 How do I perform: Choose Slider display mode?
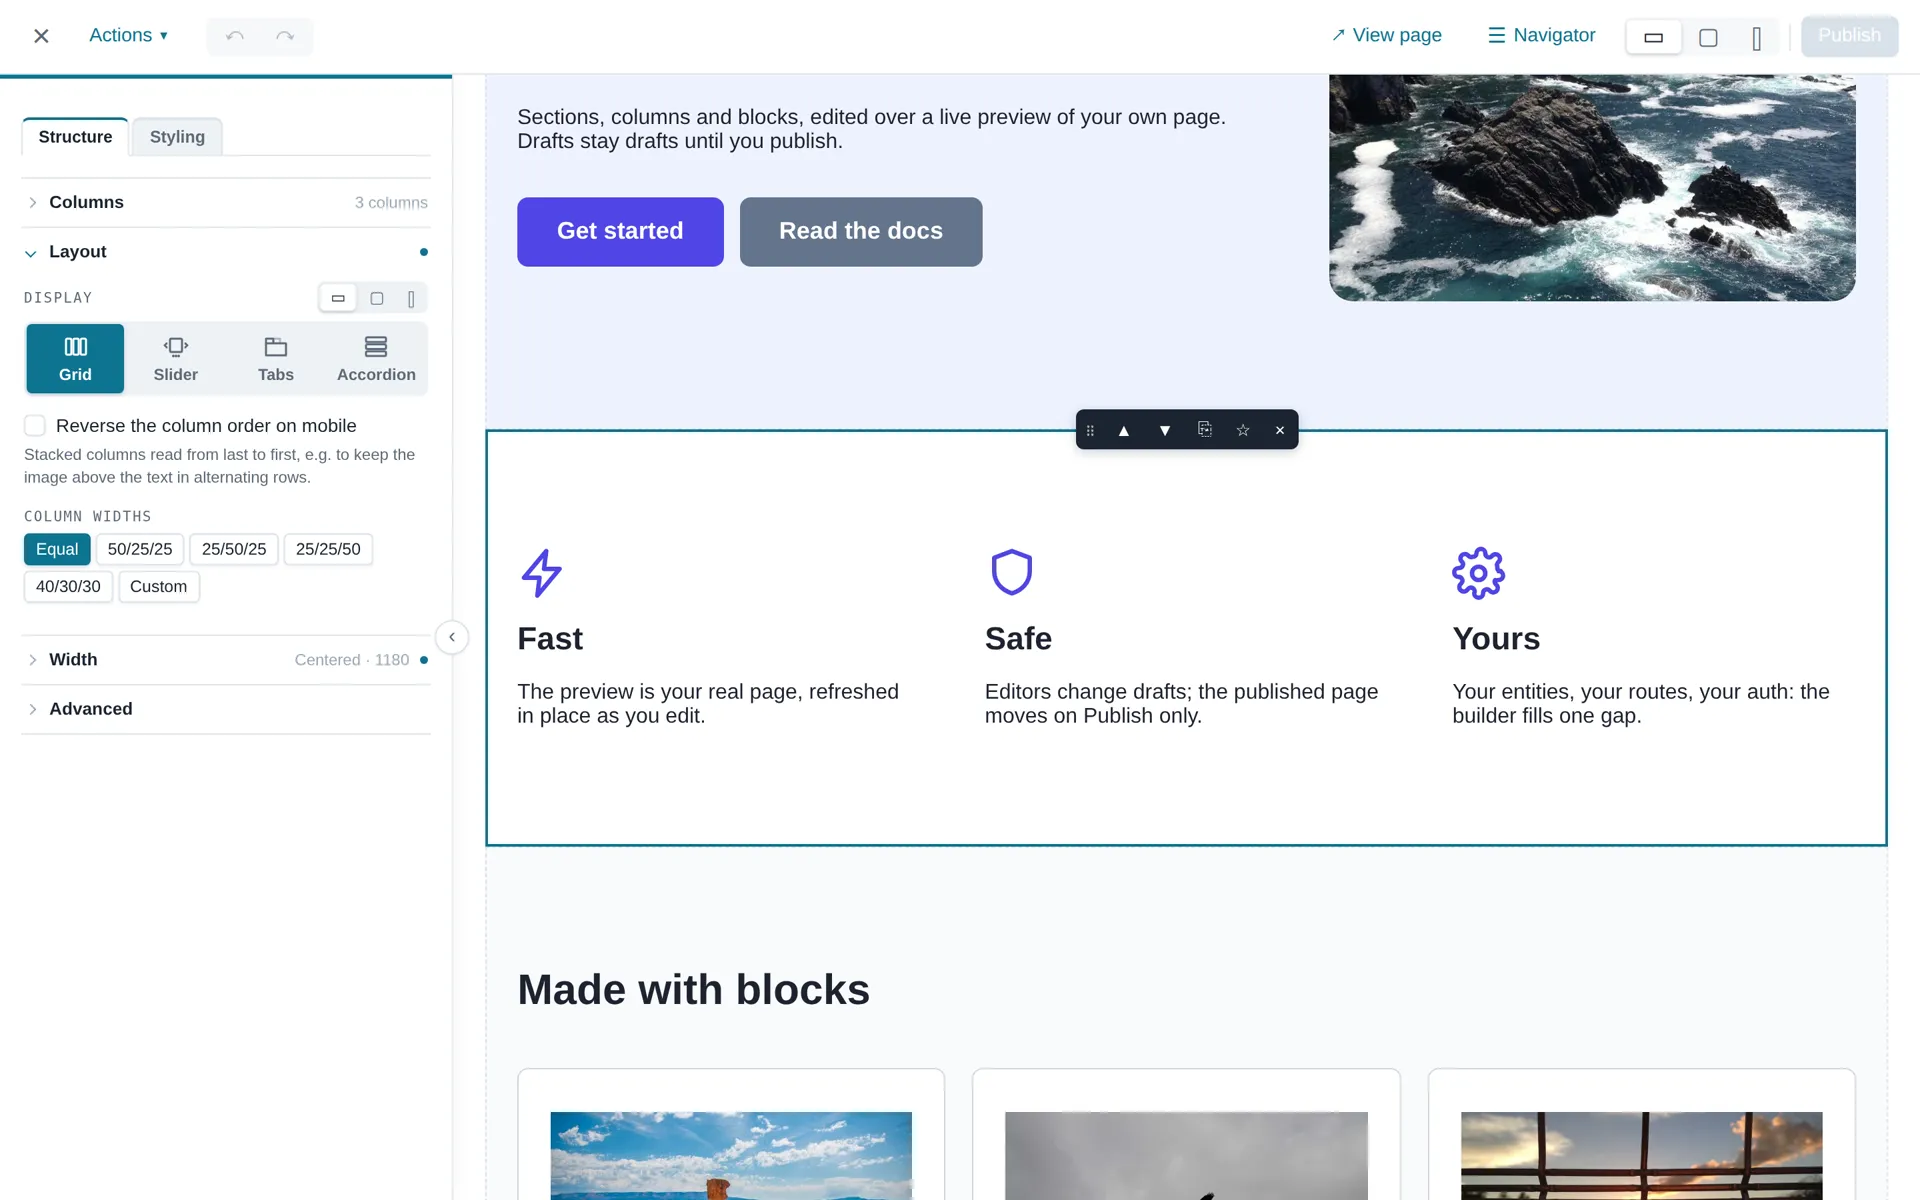(176, 358)
